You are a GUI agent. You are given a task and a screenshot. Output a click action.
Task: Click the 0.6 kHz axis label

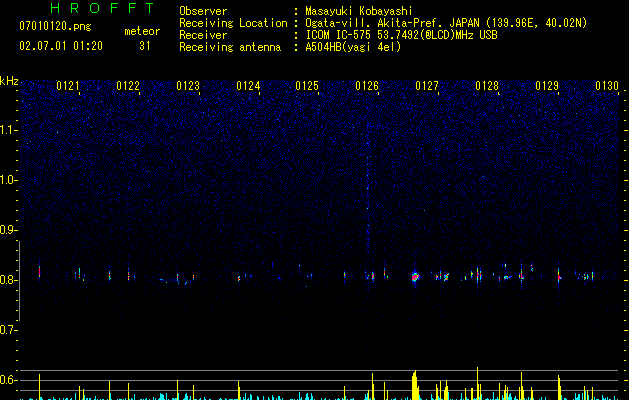click(8, 380)
